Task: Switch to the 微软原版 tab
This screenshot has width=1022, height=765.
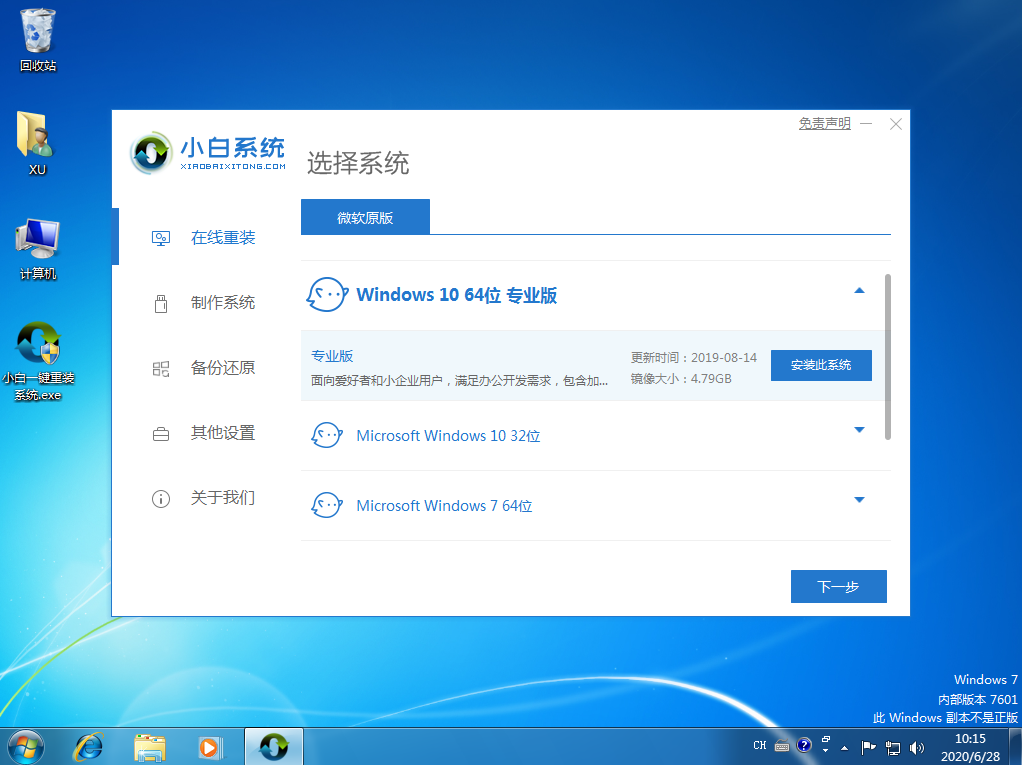Action: (365, 216)
